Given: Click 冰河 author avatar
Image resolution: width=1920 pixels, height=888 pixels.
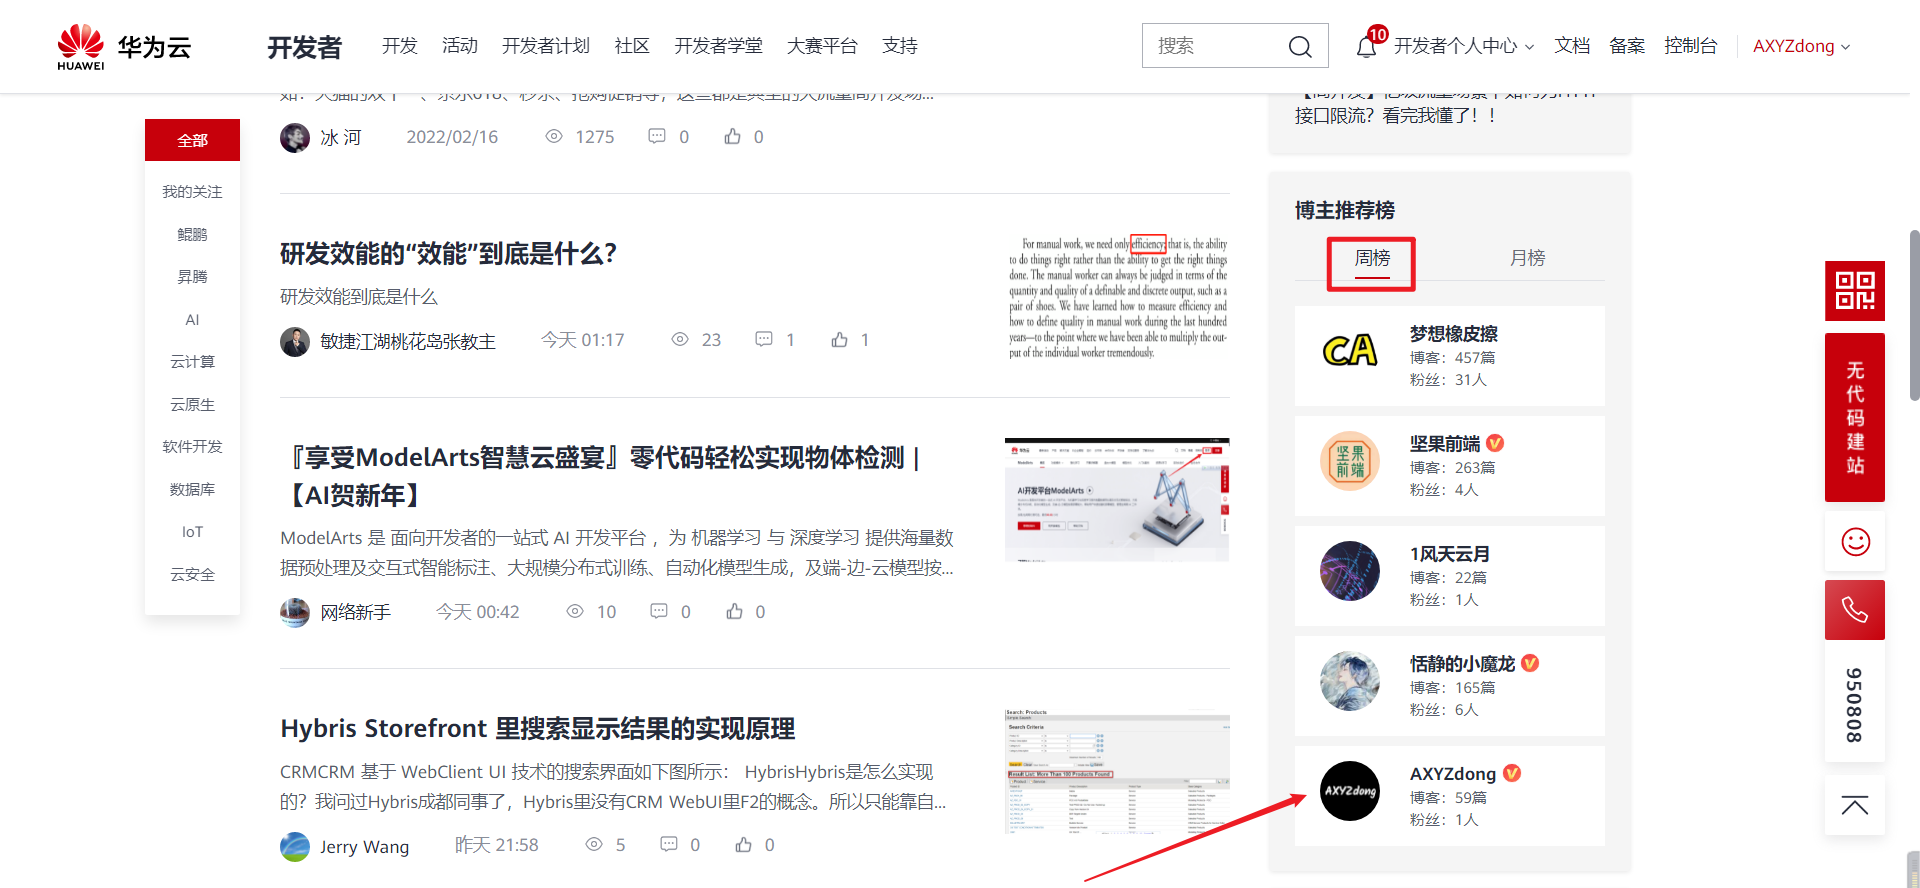Looking at the screenshot, I should pyautogui.click(x=295, y=138).
